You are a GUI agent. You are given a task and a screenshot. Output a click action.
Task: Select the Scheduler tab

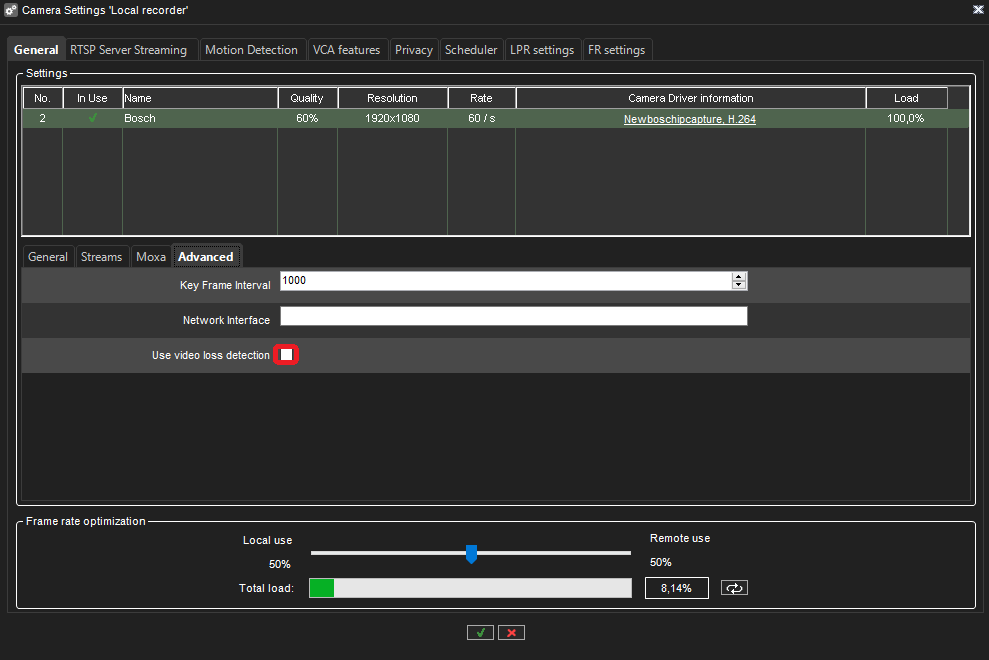(x=471, y=50)
